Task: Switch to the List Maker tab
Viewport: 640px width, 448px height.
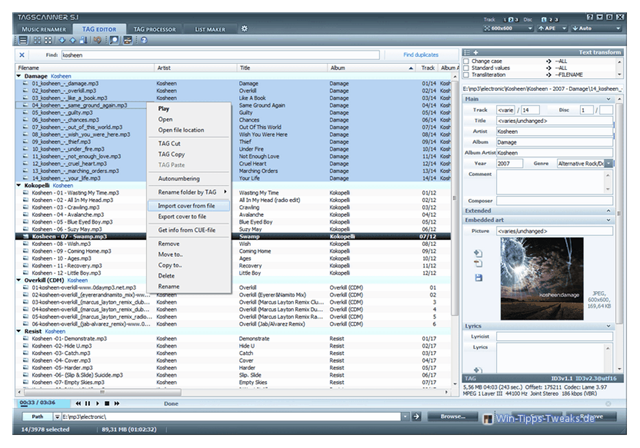Action: pyautogui.click(x=210, y=29)
